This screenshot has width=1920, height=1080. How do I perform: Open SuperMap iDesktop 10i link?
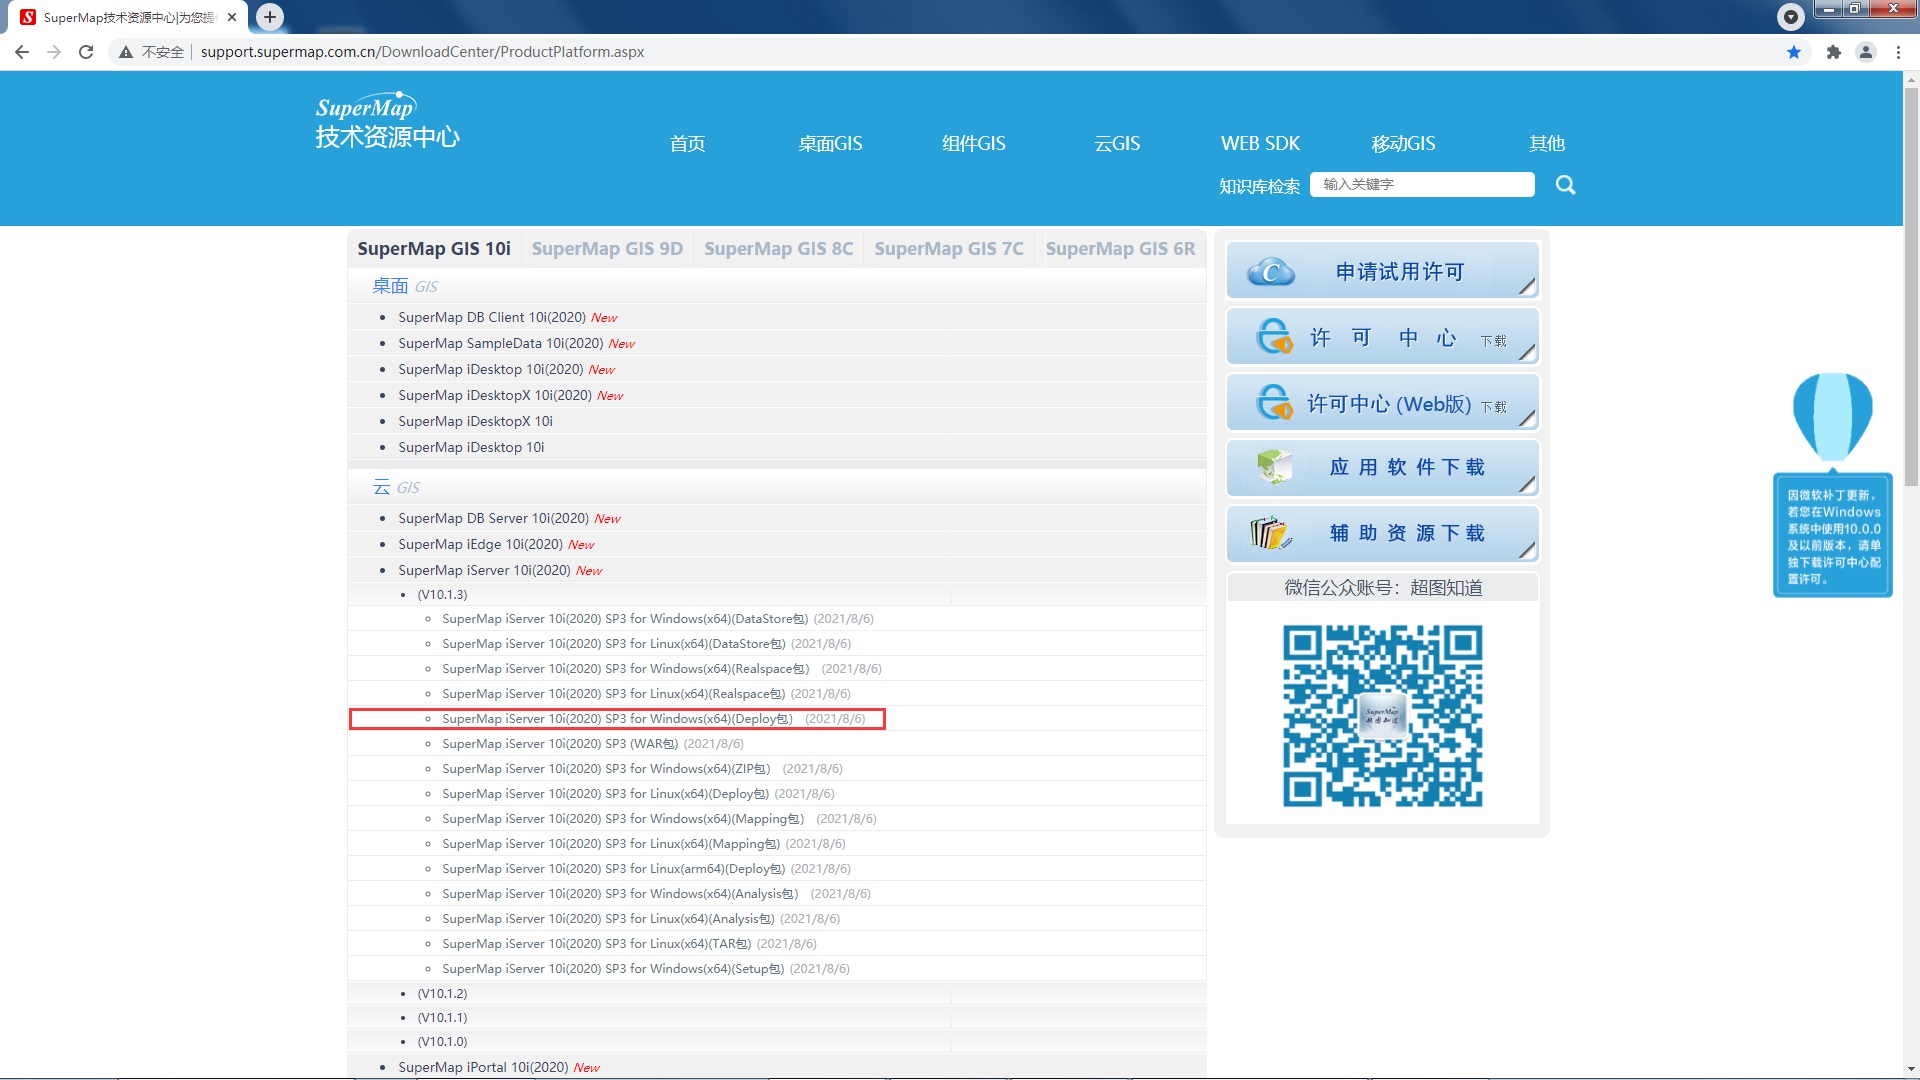pyautogui.click(x=471, y=447)
